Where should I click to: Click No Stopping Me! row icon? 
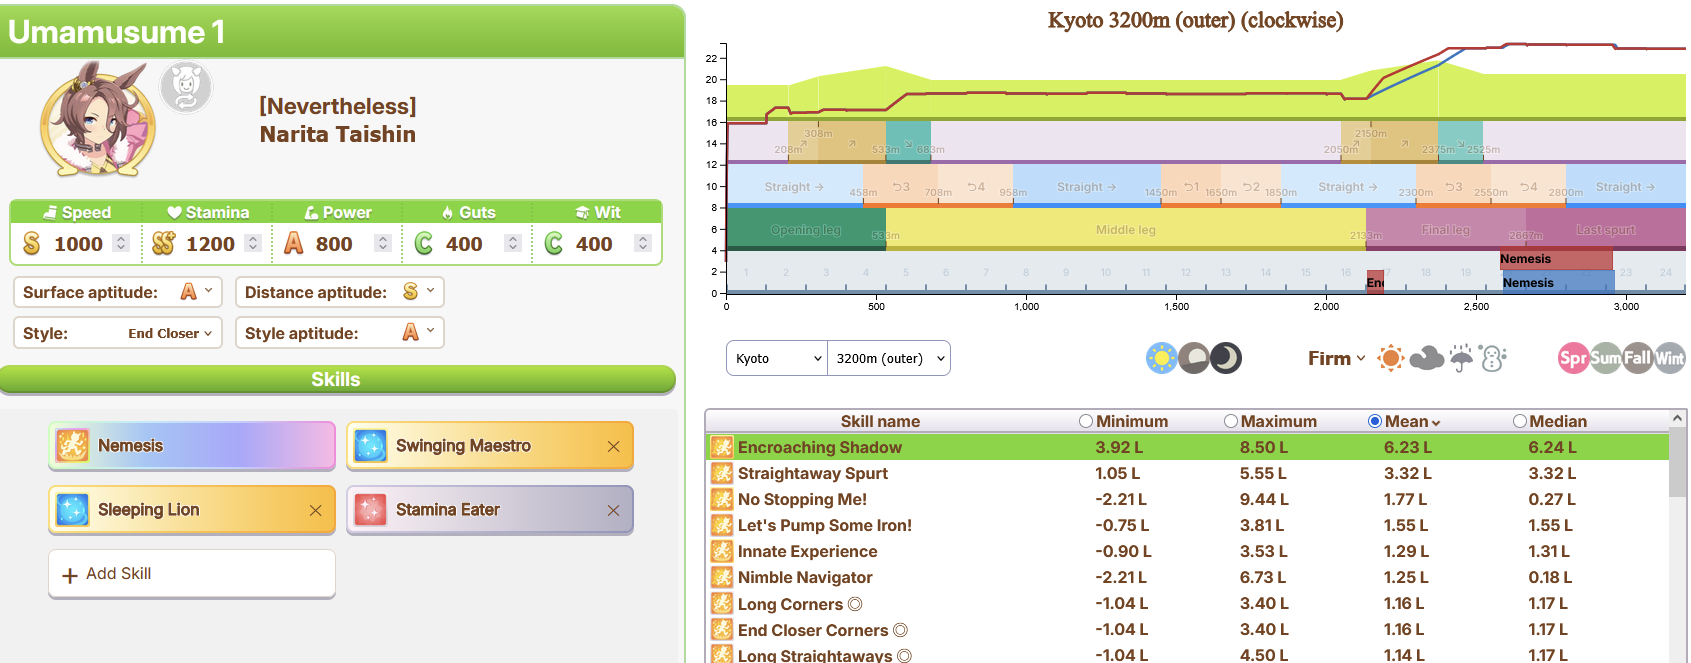[x=722, y=499]
